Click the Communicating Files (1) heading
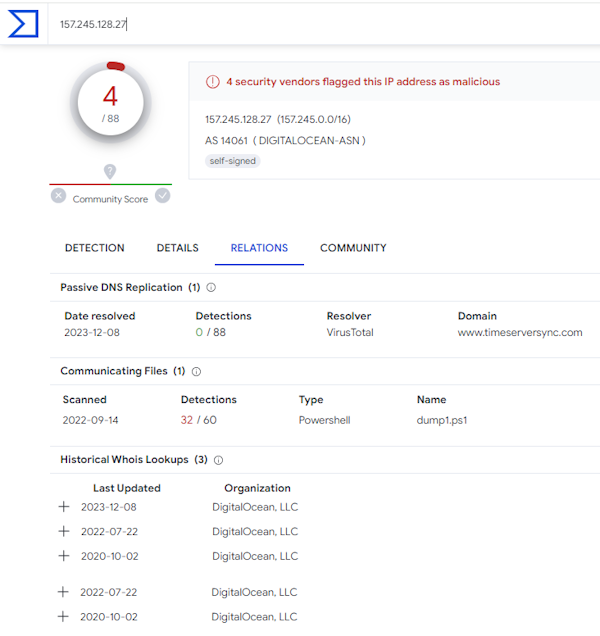 tap(123, 371)
